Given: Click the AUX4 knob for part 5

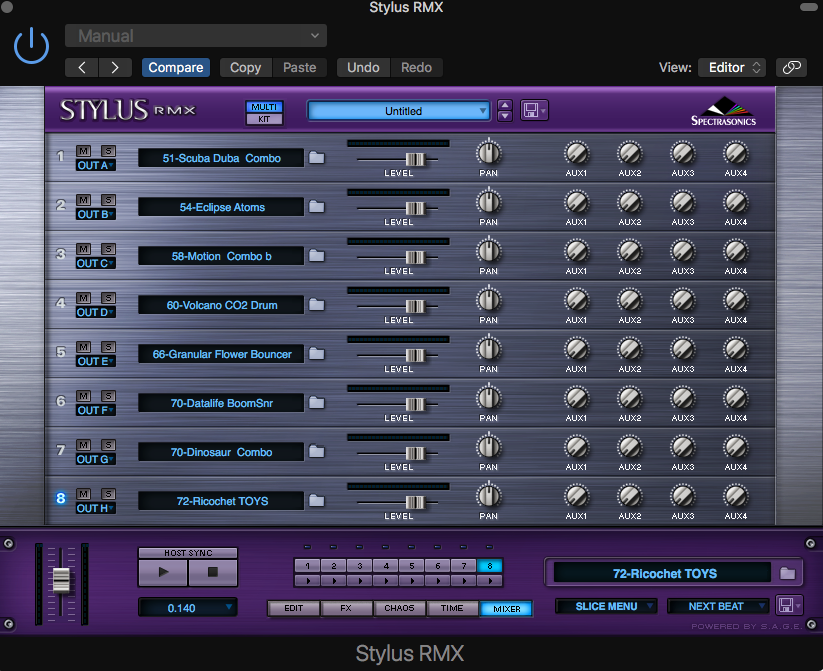Looking at the screenshot, I should coord(736,349).
